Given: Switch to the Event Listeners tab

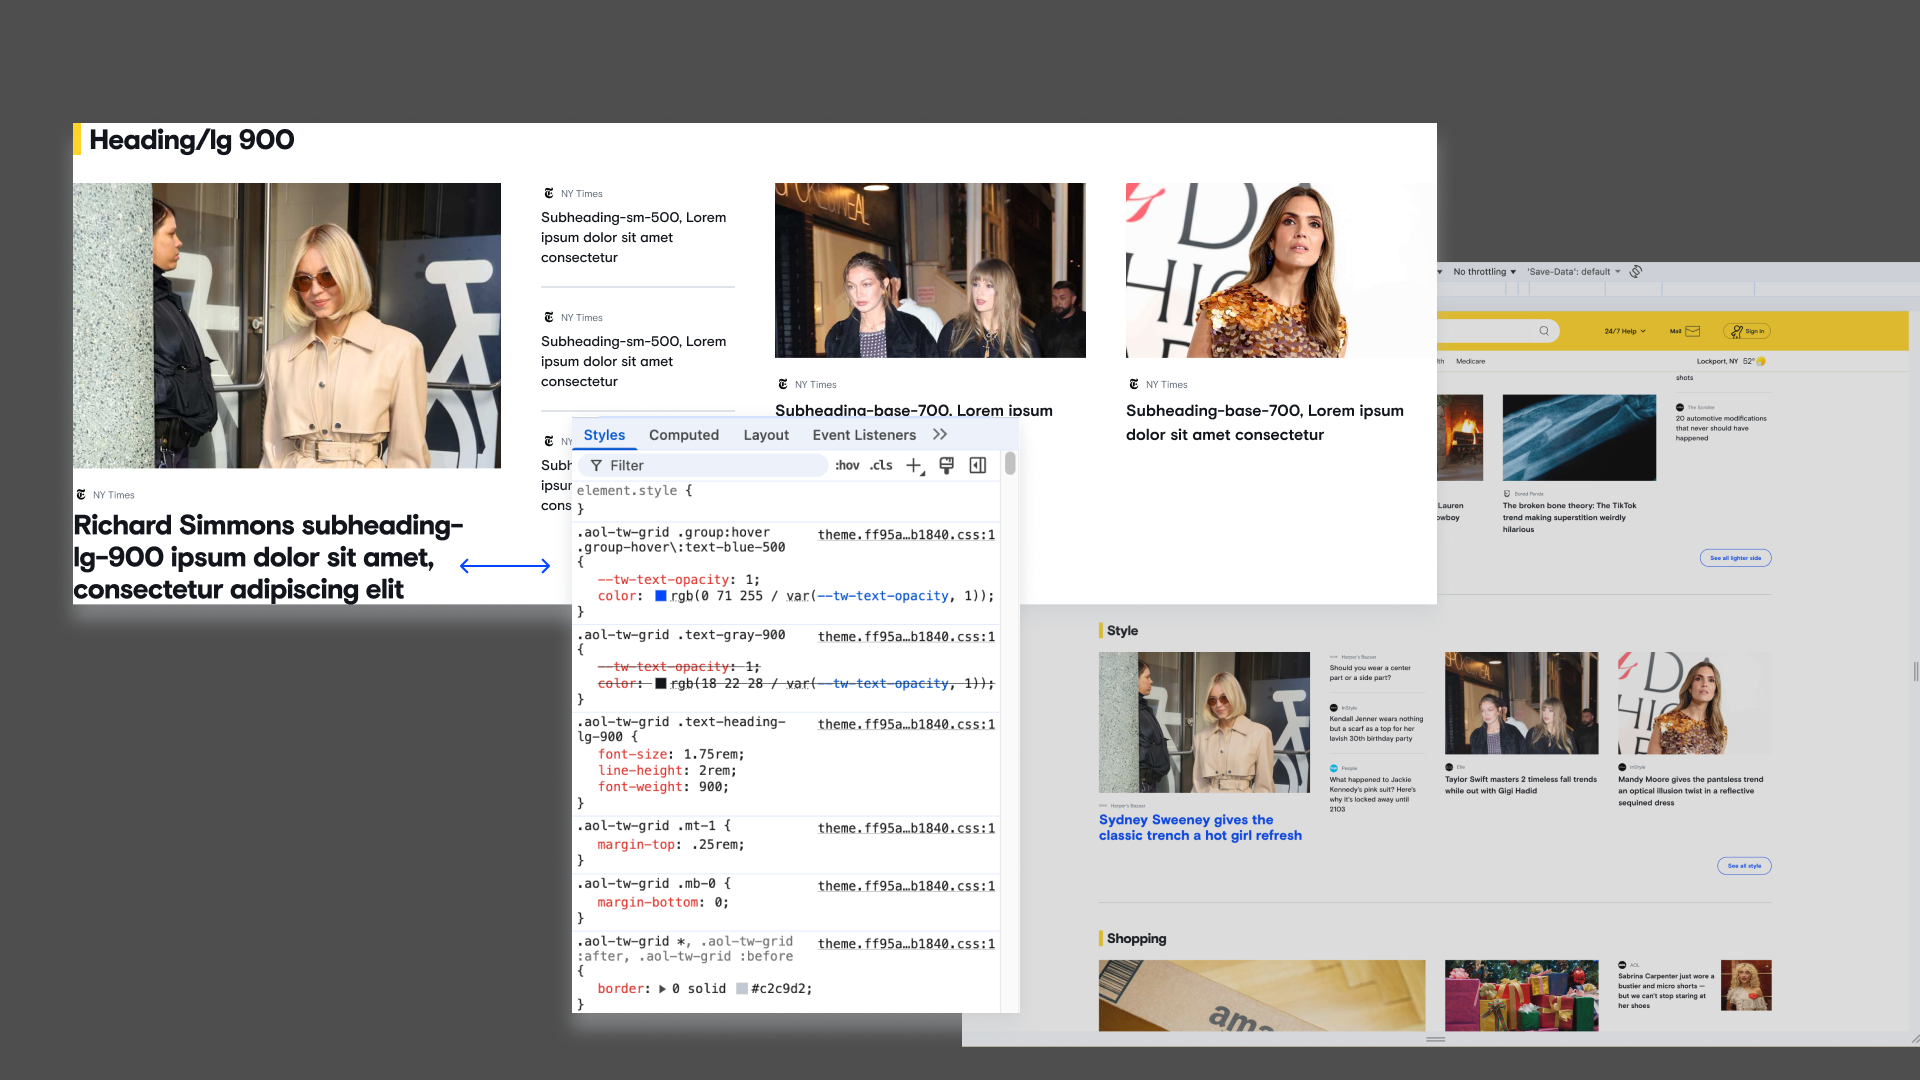Looking at the screenshot, I should (x=864, y=435).
